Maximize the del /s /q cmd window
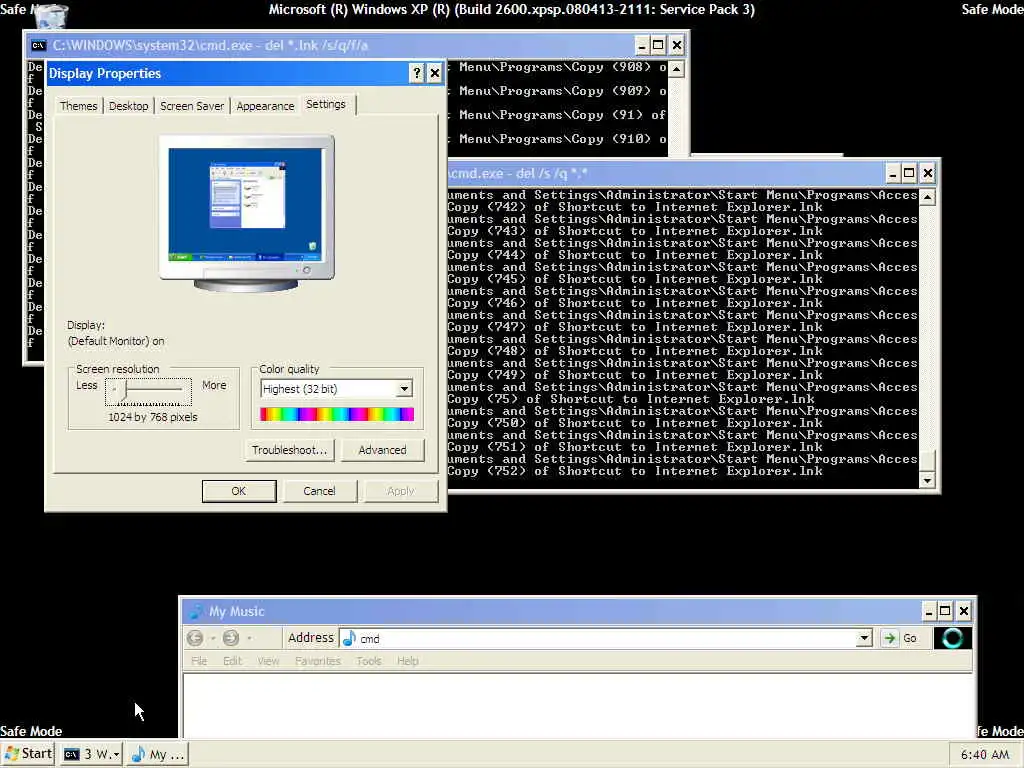The image size is (1024, 768). 909,173
